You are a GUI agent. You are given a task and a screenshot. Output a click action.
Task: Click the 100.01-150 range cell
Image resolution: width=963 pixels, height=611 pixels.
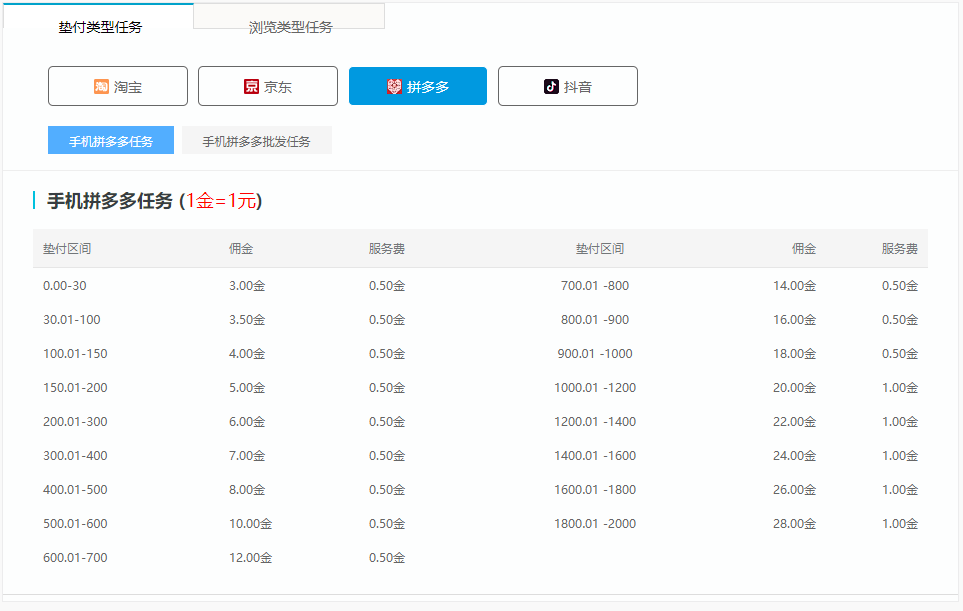tap(75, 354)
